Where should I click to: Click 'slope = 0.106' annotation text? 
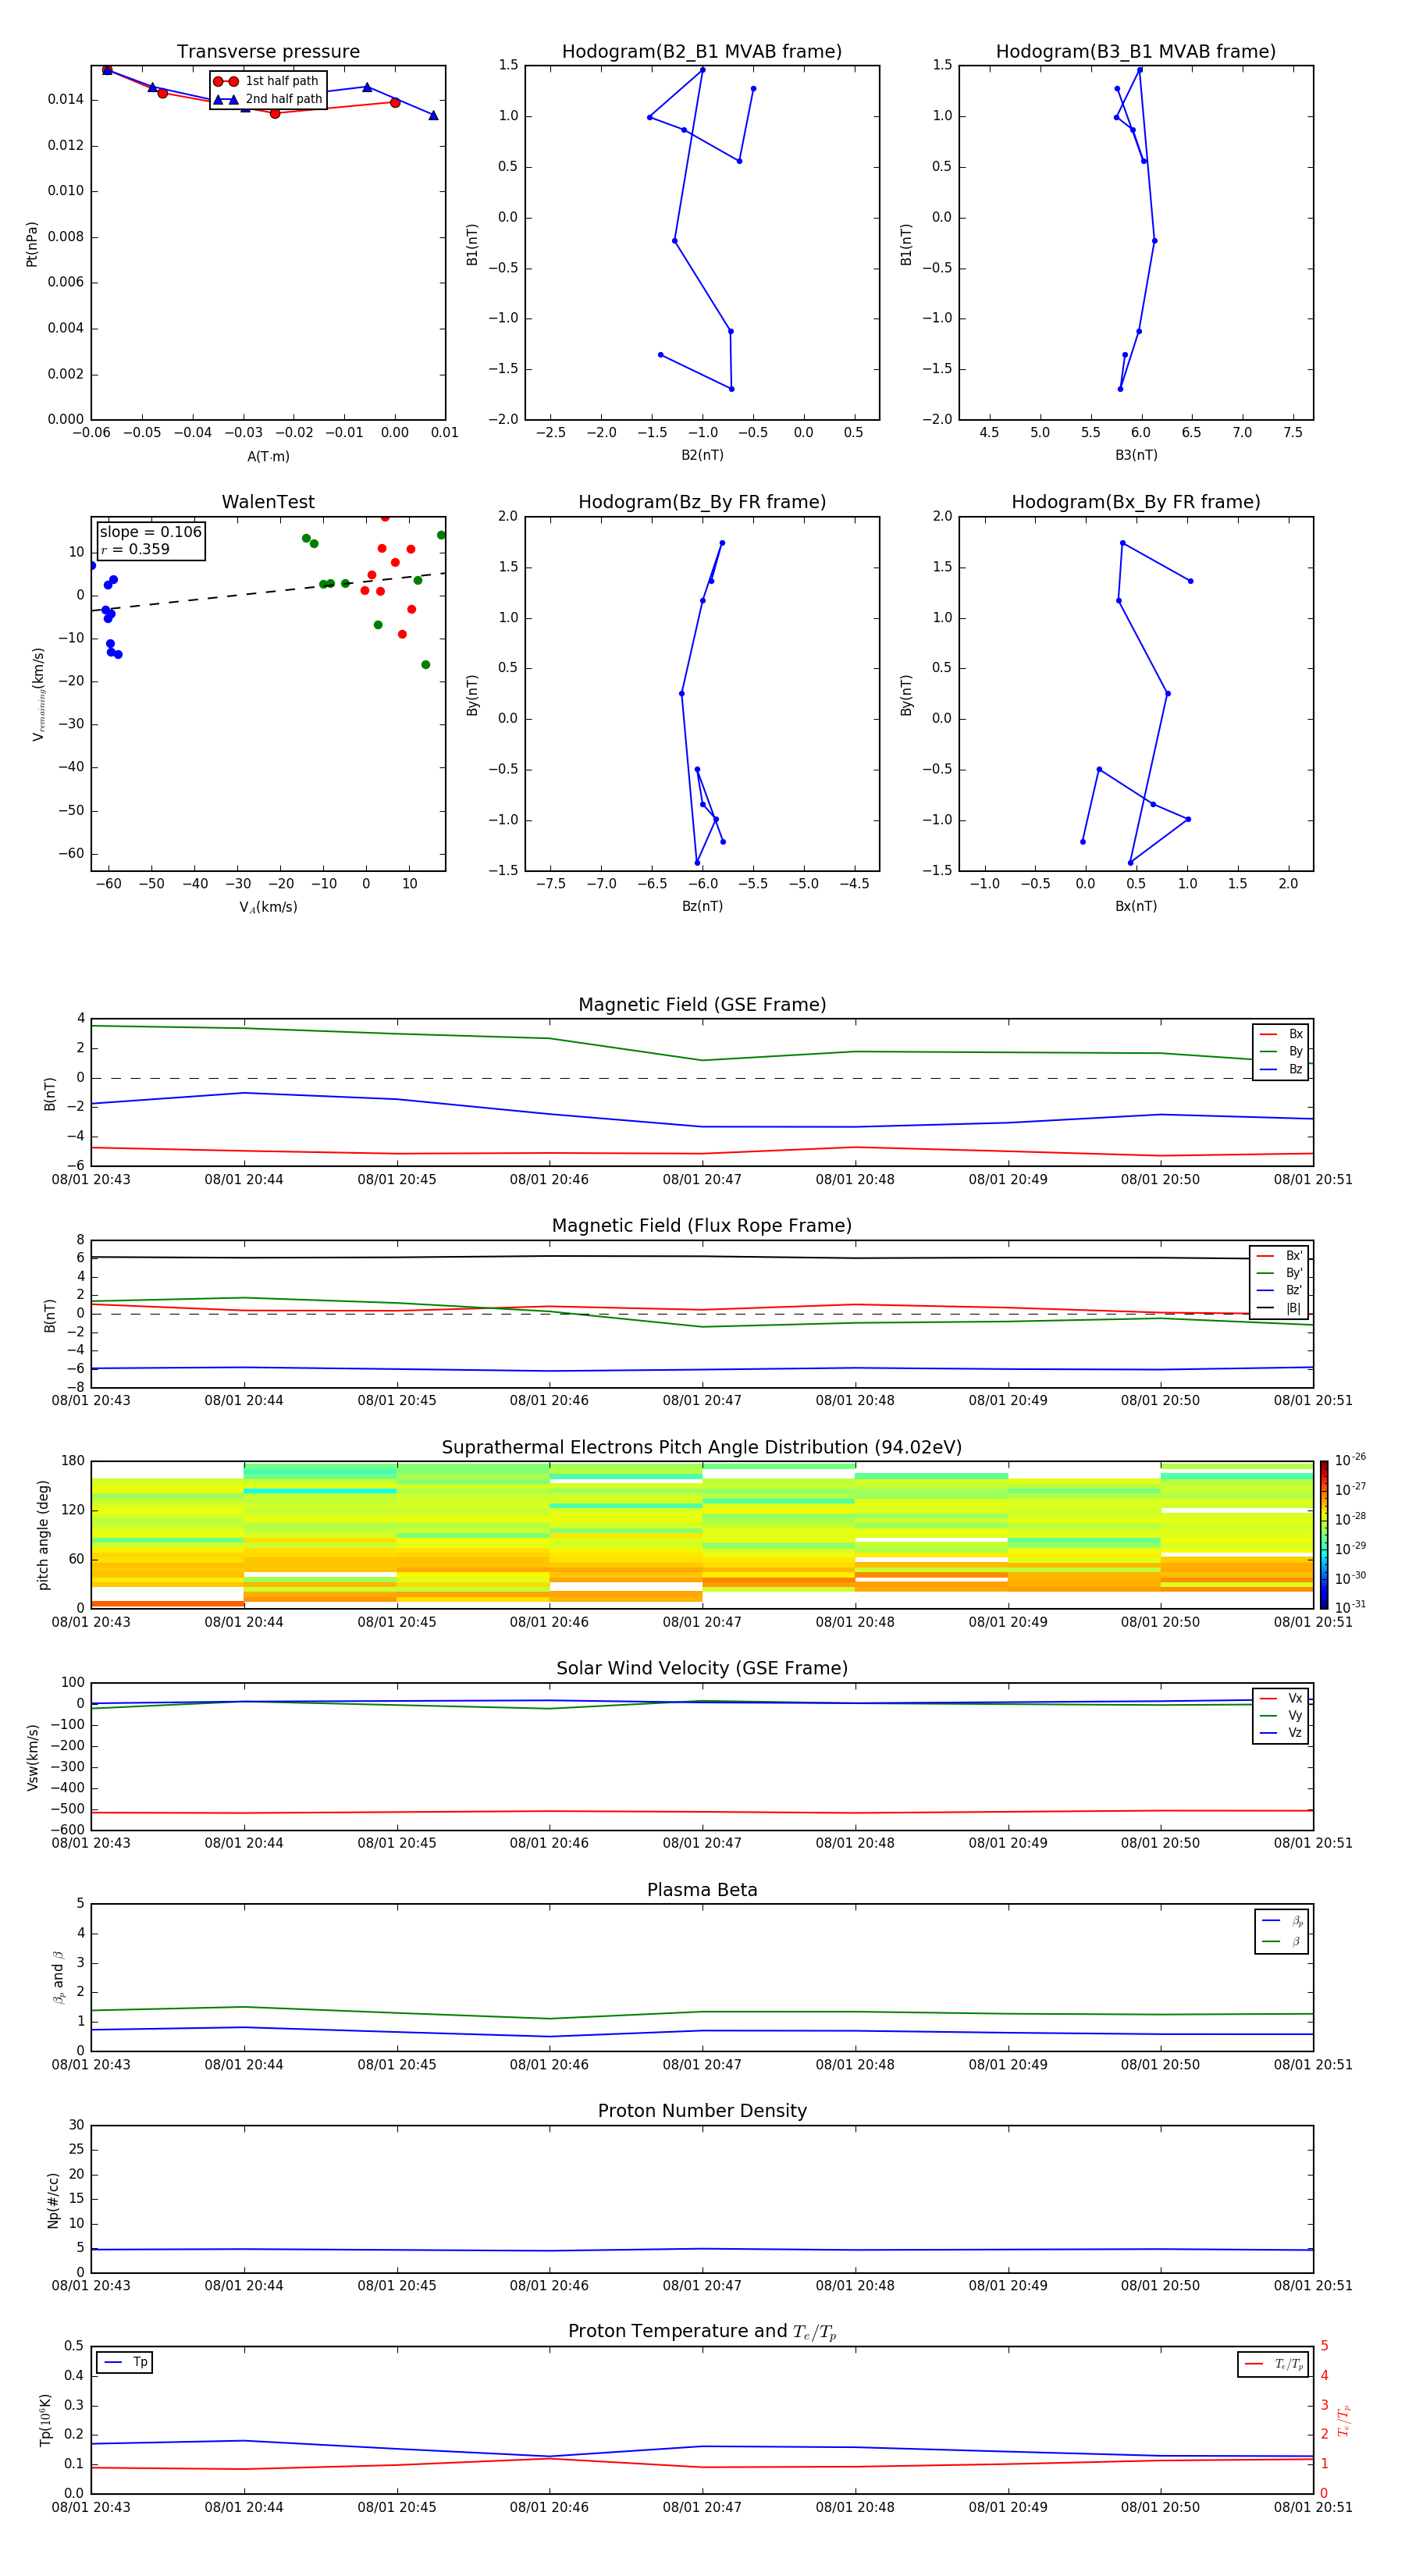point(151,532)
